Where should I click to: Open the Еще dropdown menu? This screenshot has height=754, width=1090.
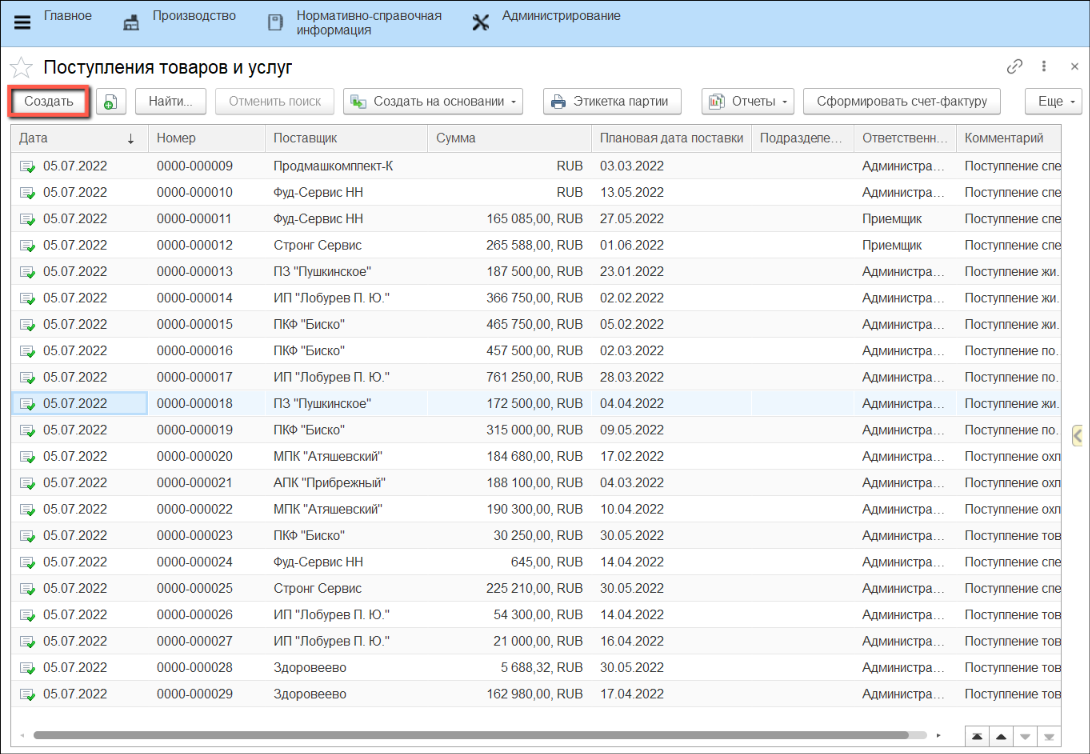pos(1054,102)
